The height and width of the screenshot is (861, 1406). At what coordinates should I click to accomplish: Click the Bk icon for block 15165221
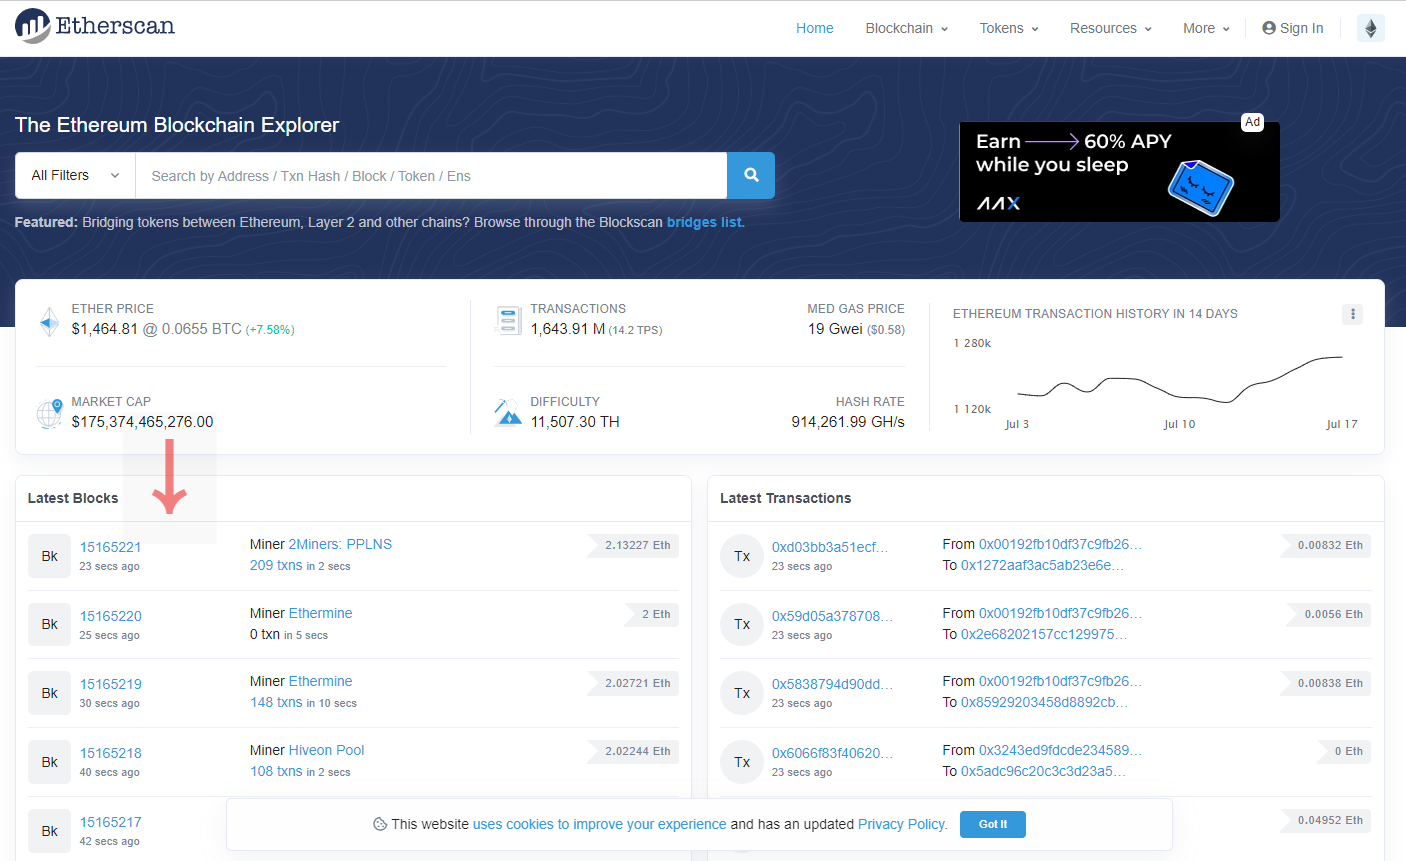tap(50, 556)
